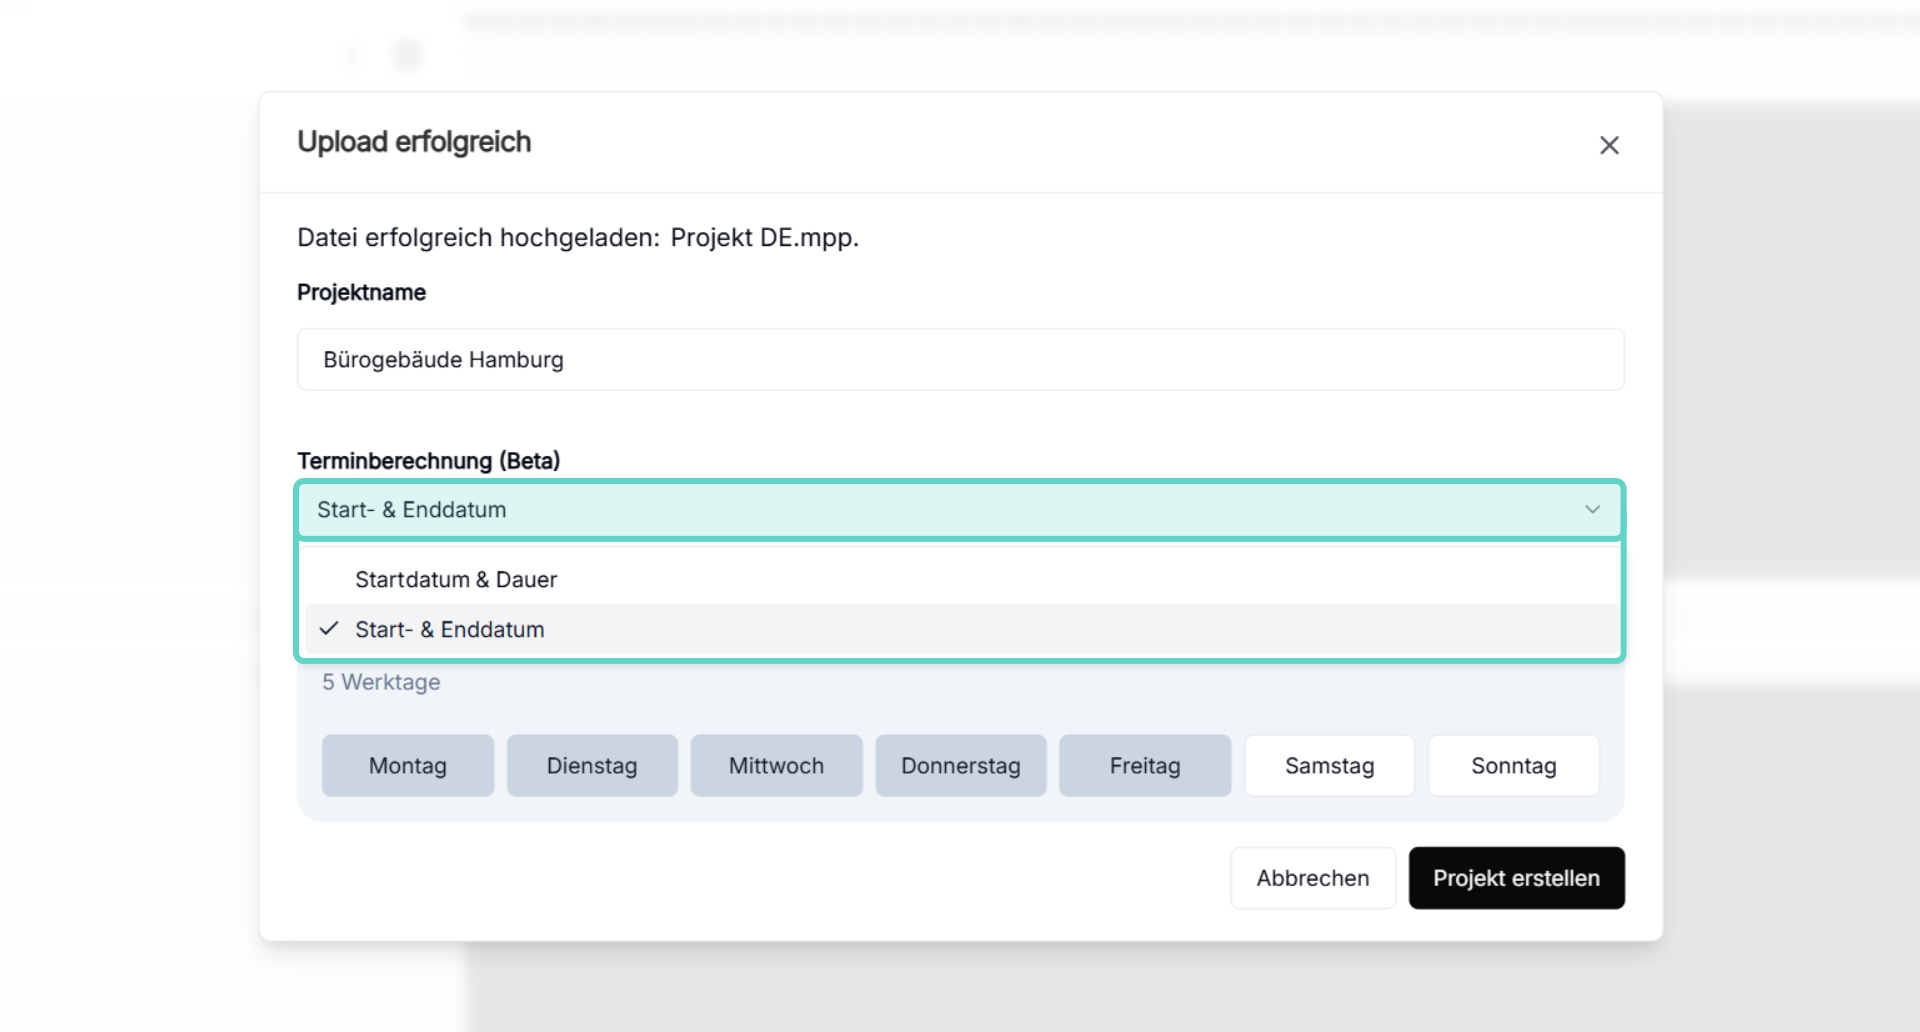Screen dimensions: 1920x1032
Task: Close the Upload erfolgreich dialog with X
Action: [1608, 145]
